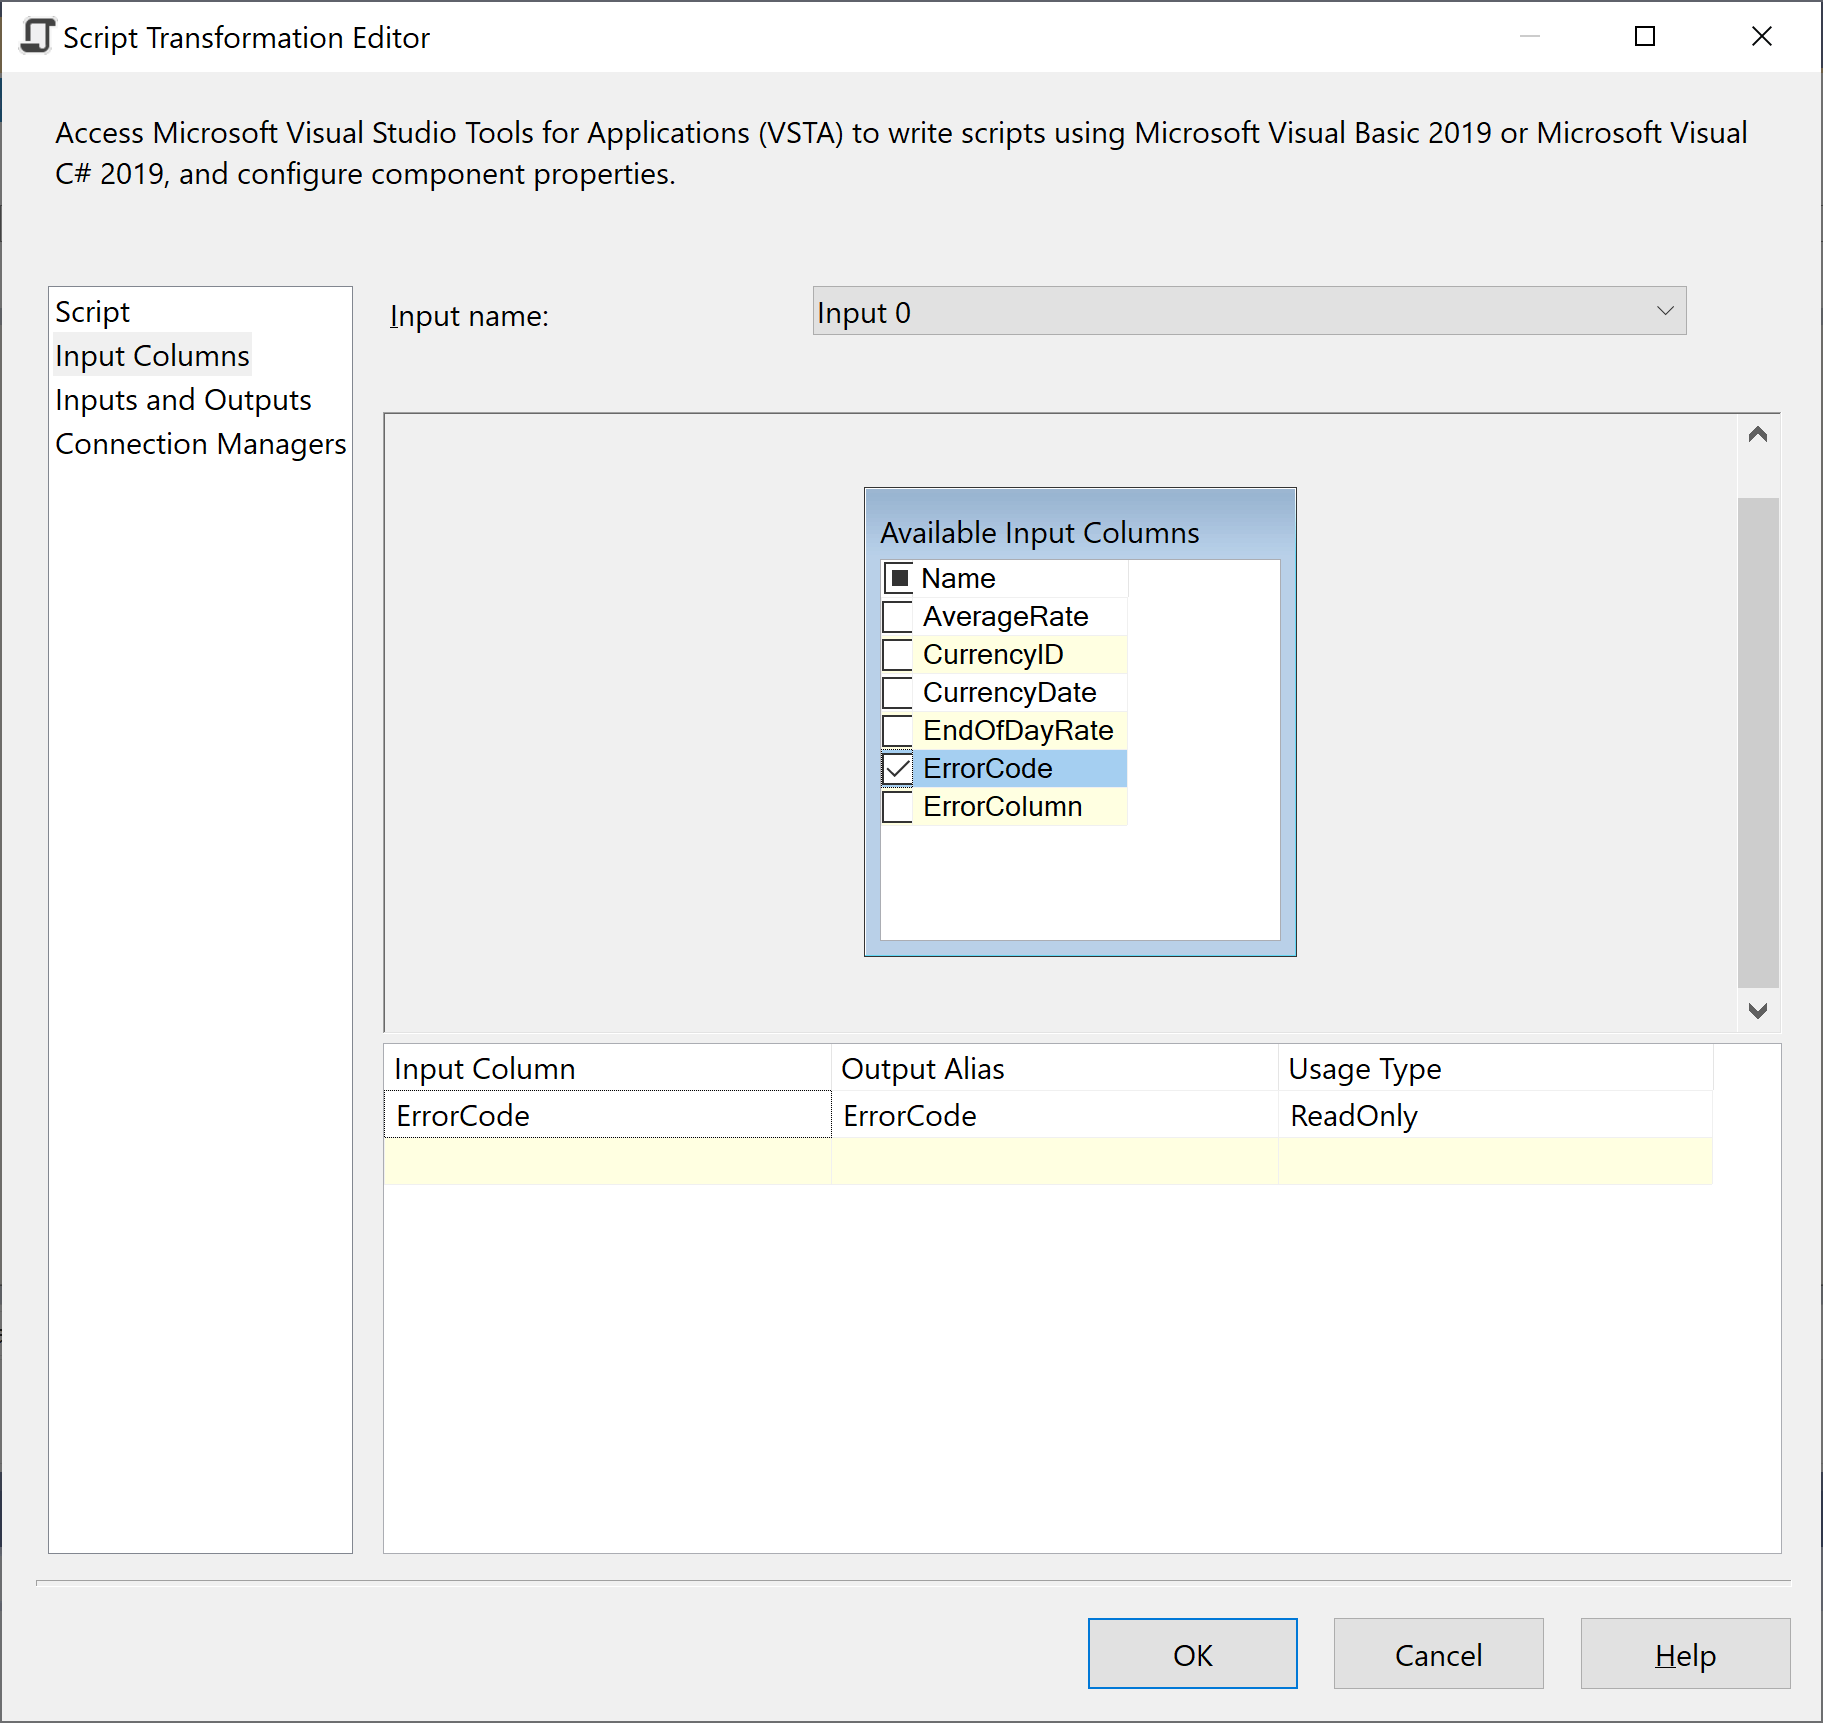Check the CurrencyDate column checkbox
Image resolution: width=1823 pixels, height=1723 pixels.
click(x=898, y=692)
